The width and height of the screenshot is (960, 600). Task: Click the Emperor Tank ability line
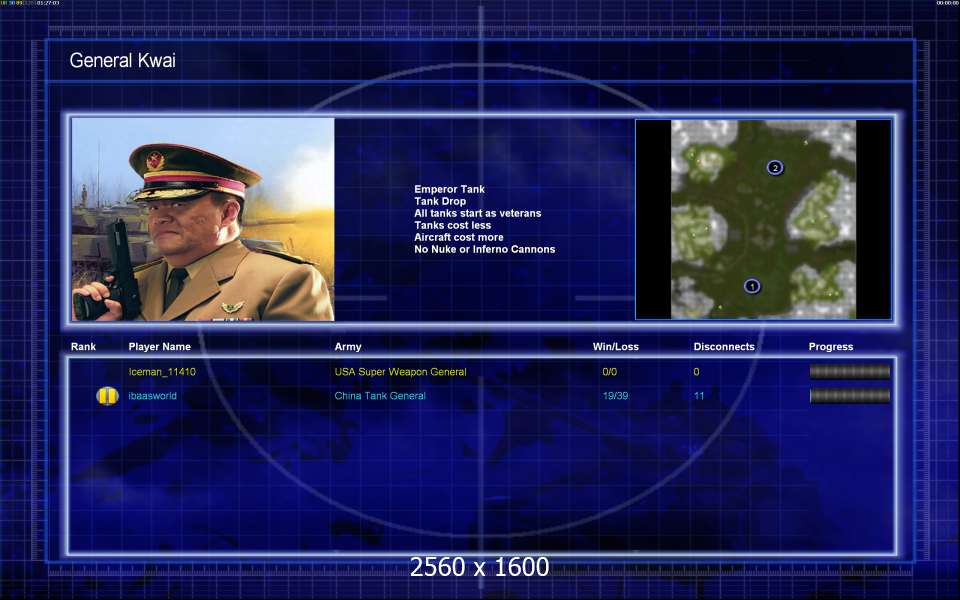449,189
